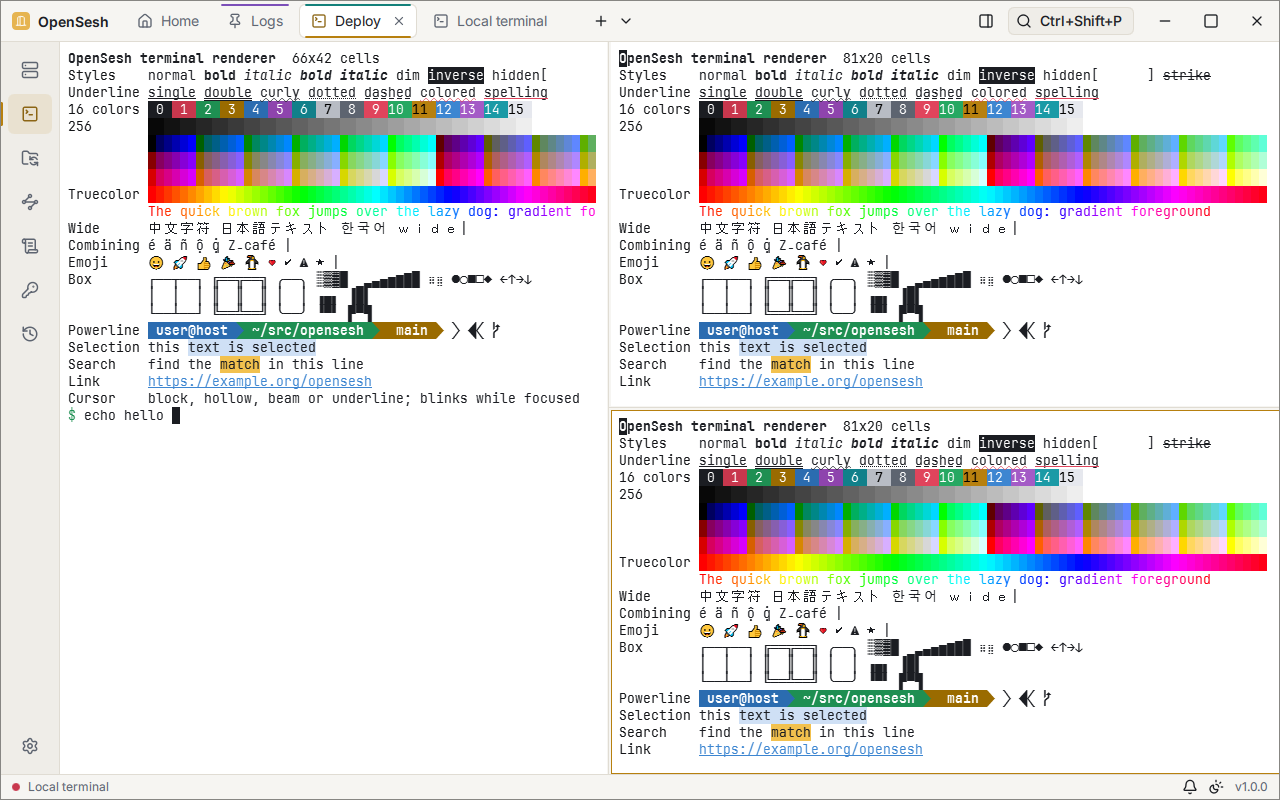Viewport: 1280px width, 800px height.
Task: Open example.org link in upper-right terminal pane
Action: coord(811,381)
